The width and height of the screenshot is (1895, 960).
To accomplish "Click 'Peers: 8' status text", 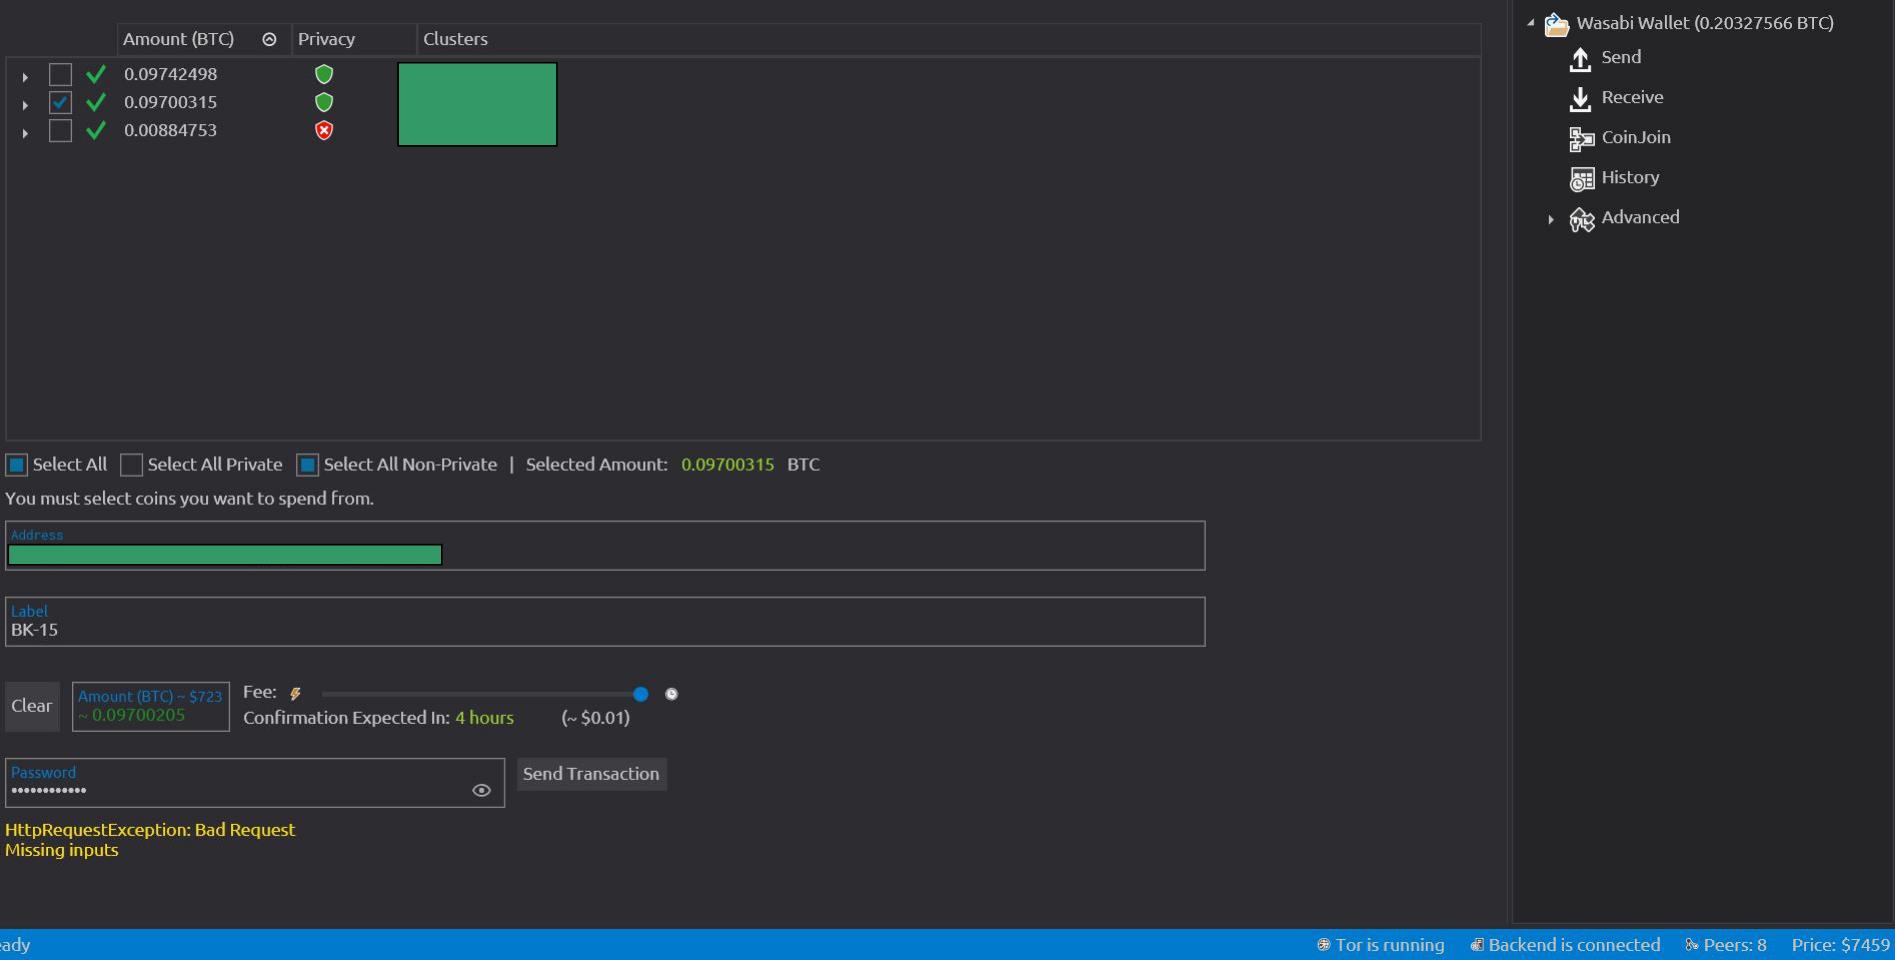I will (x=1735, y=945).
